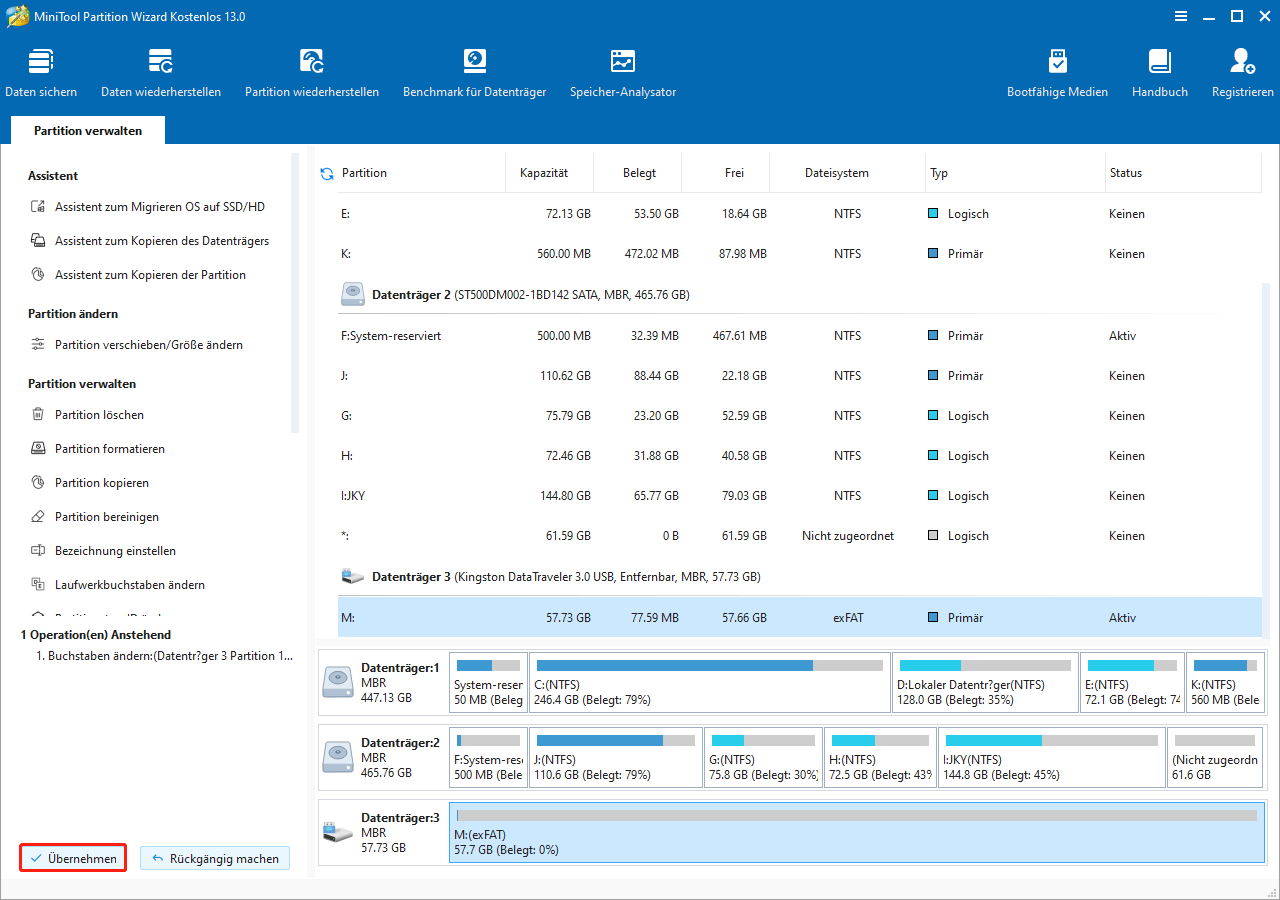Open the Daten sichern tool
The width and height of the screenshot is (1280, 900).
tap(41, 73)
